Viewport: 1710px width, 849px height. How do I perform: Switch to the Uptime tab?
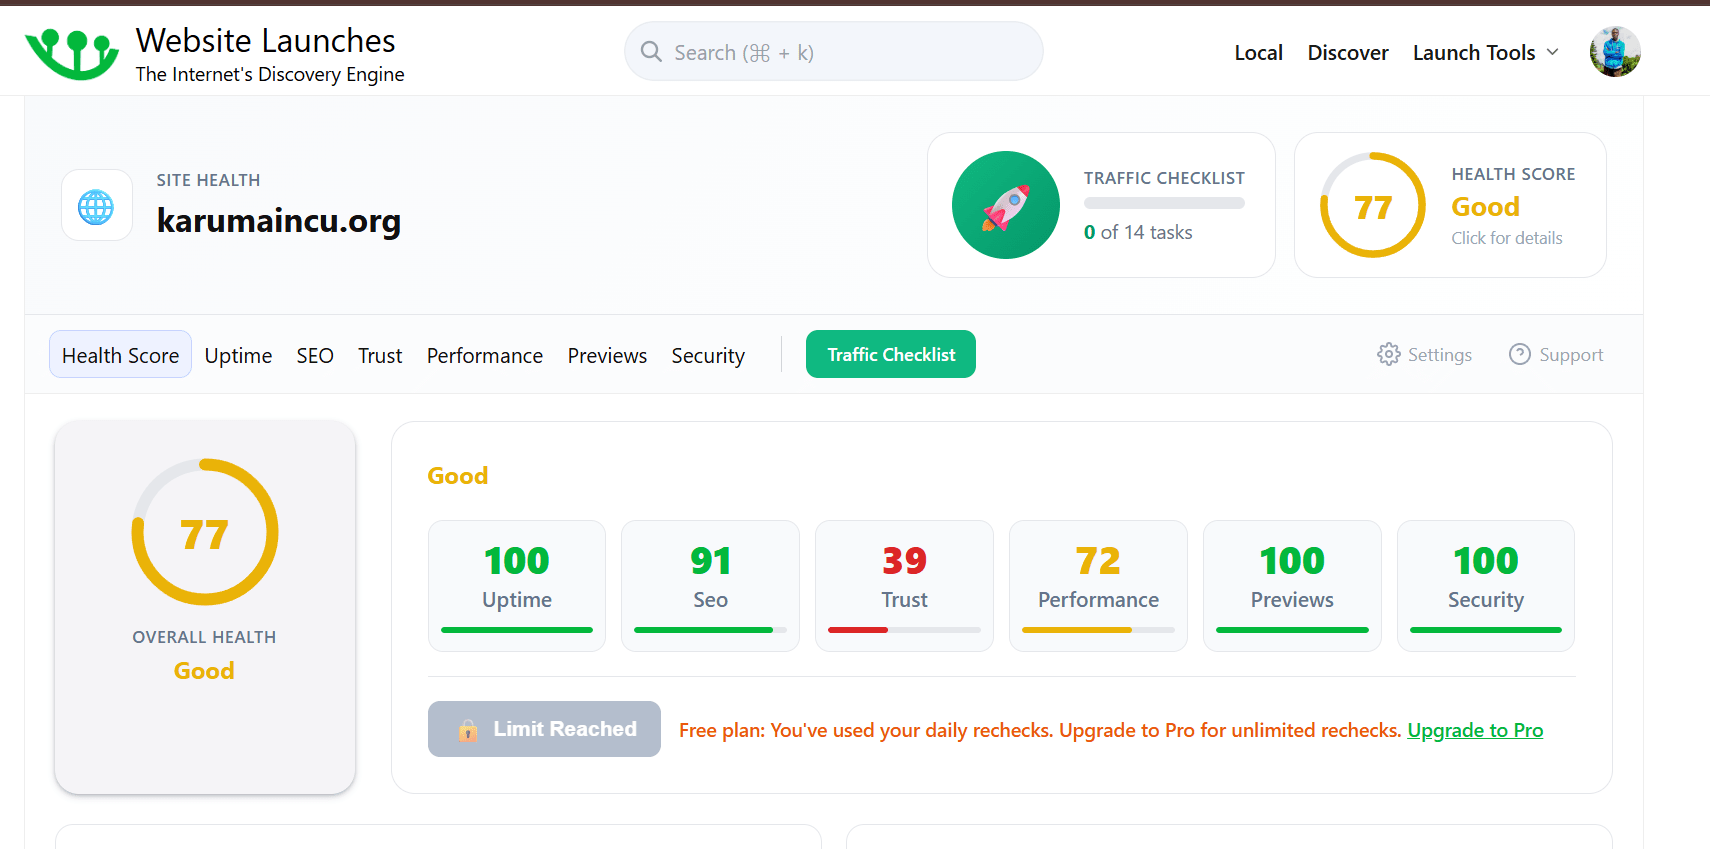click(238, 355)
